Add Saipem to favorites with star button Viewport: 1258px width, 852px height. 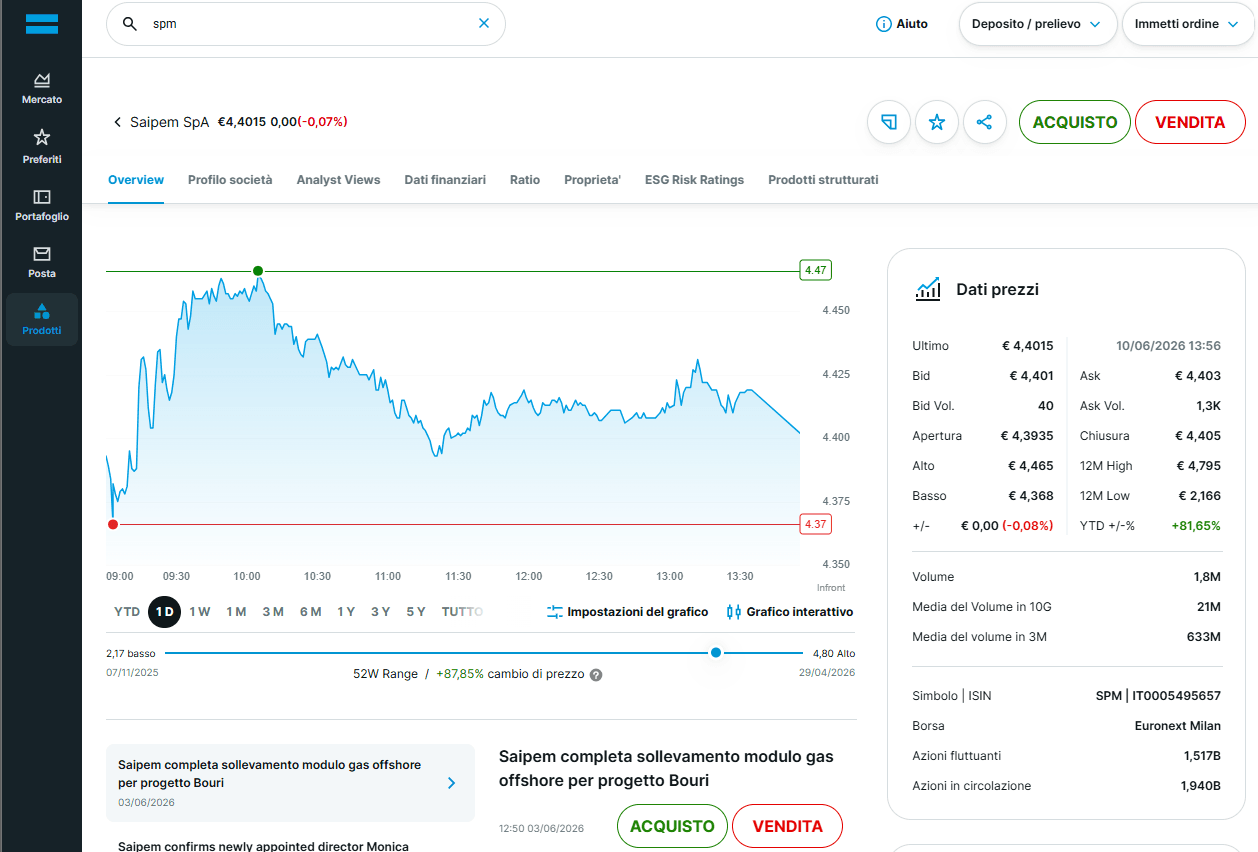[x=937, y=122]
